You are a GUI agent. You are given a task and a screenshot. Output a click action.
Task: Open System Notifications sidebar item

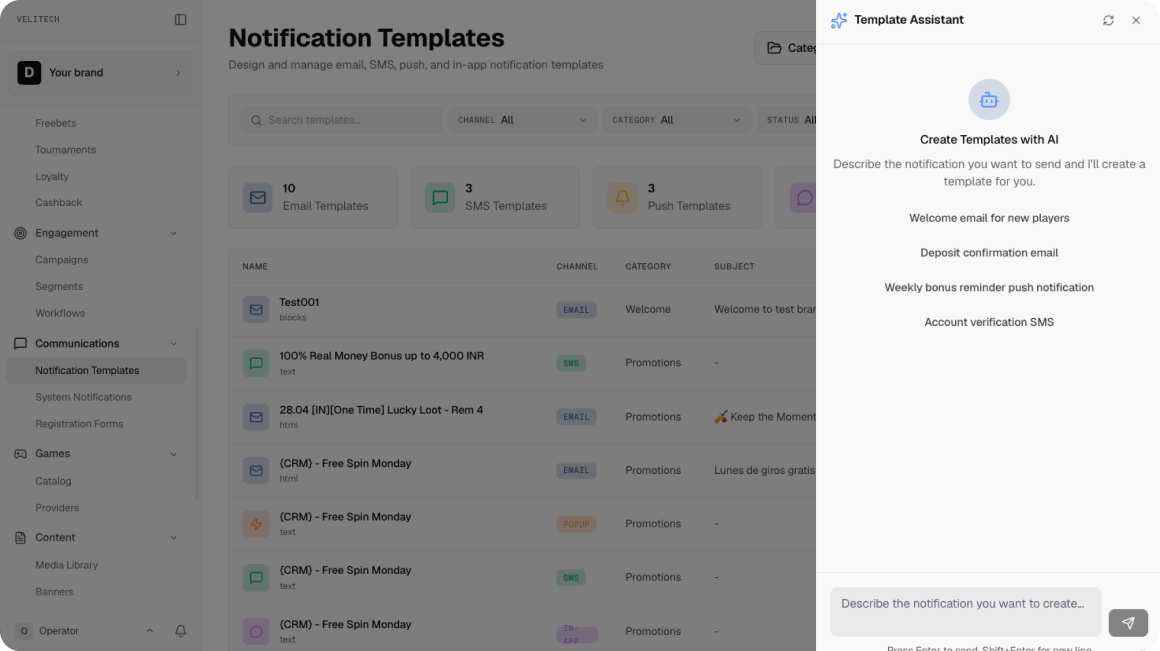pyautogui.click(x=83, y=397)
